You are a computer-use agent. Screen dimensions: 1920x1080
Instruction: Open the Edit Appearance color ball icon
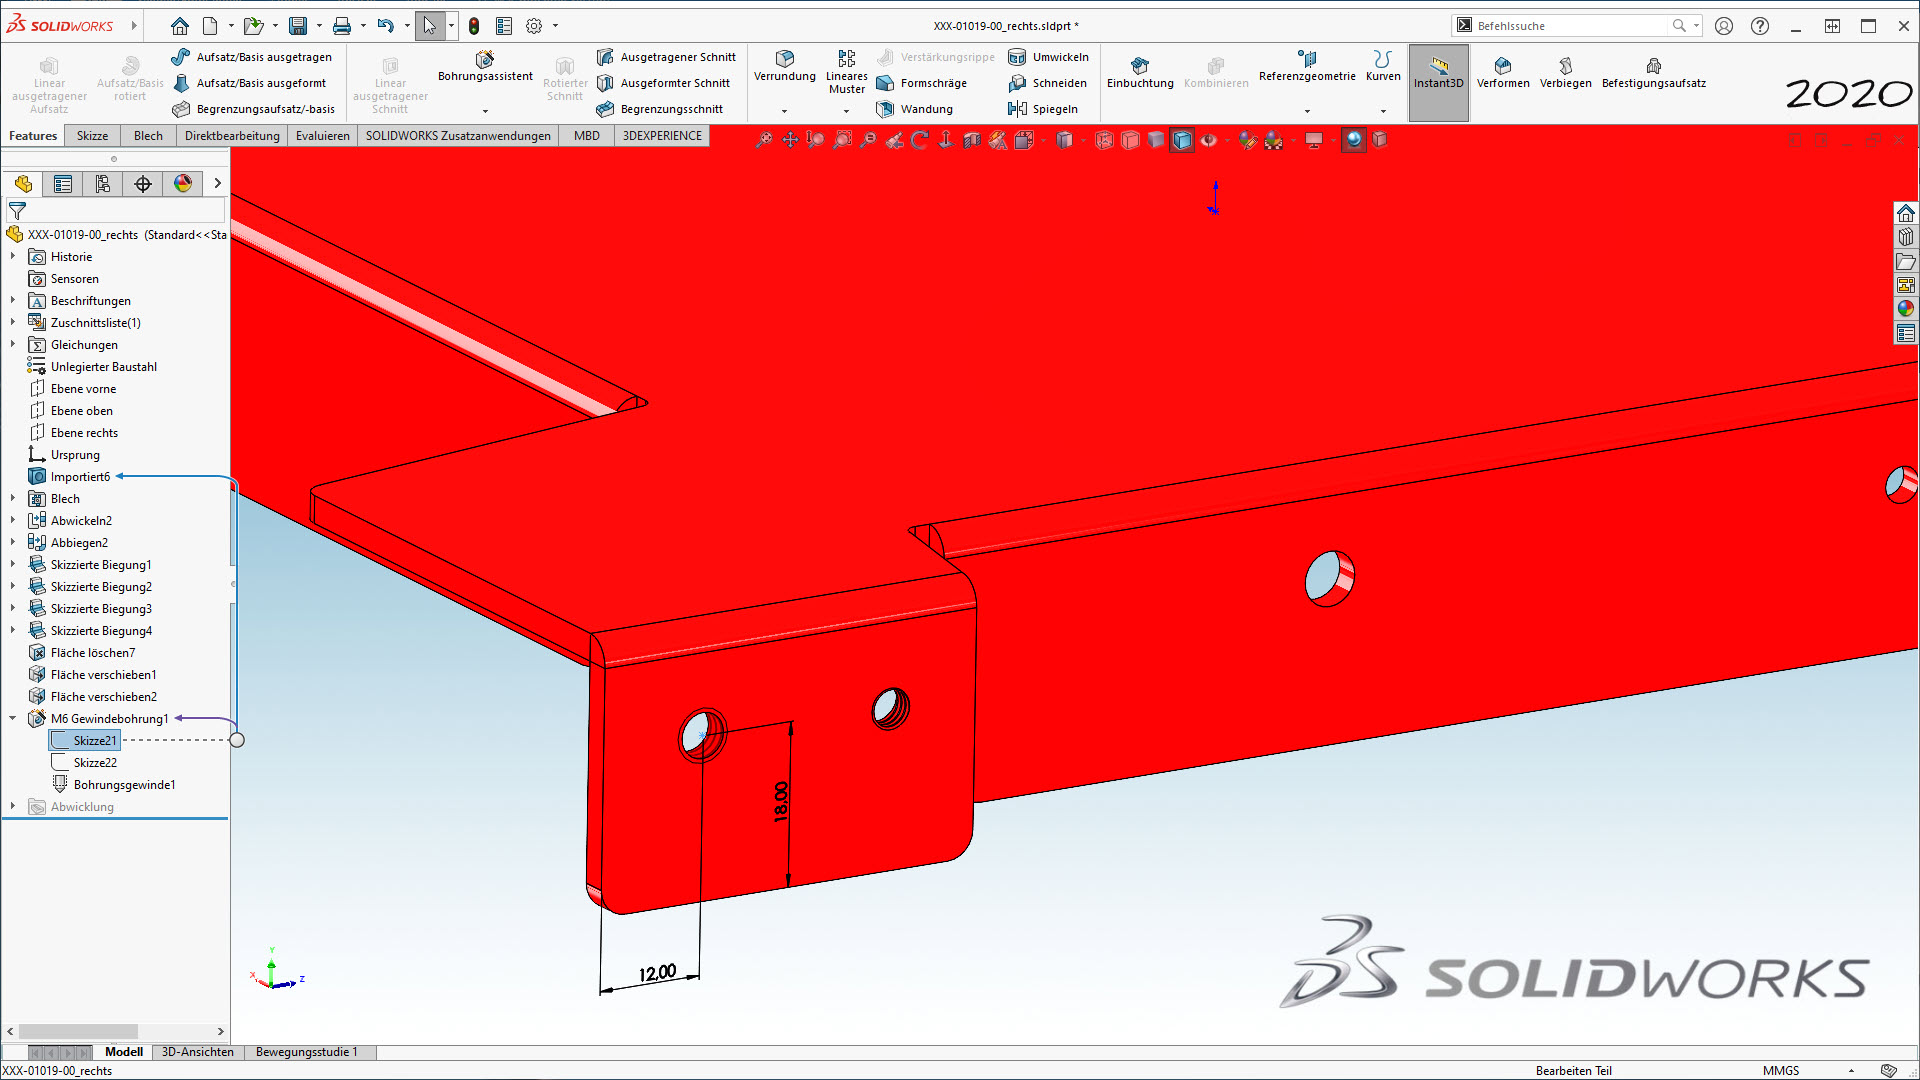pos(1247,140)
